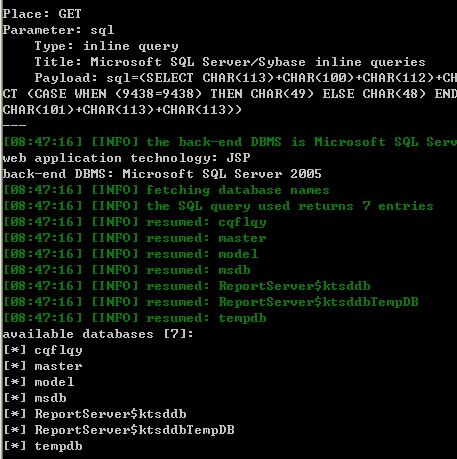
Task: Click the '[*] ReportServer$ktsddbTempDB' database entry
Action: [x=119, y=430]
